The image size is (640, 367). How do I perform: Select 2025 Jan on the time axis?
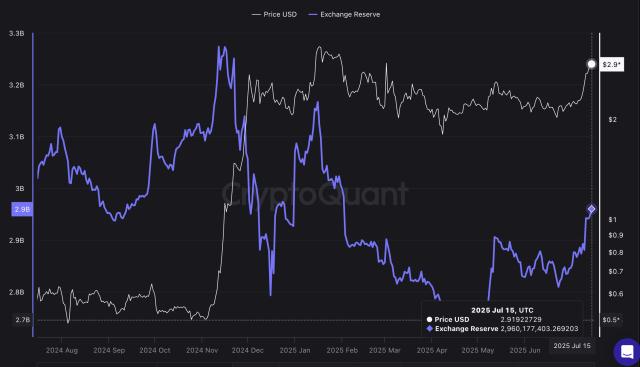pos(295,350)
